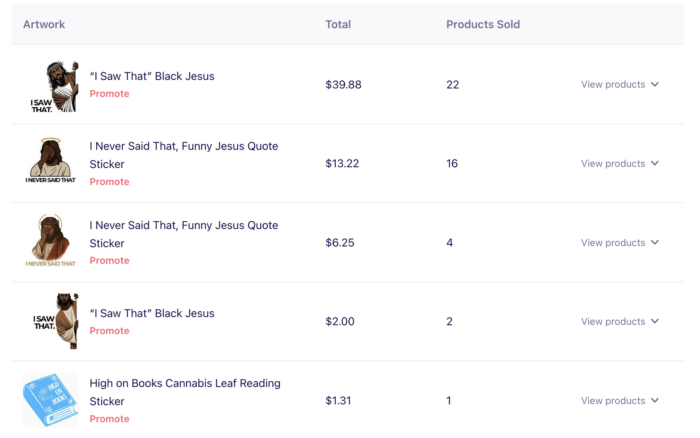
Task: Open the blue High on Books thumbnail
Action: click(50, 400)
